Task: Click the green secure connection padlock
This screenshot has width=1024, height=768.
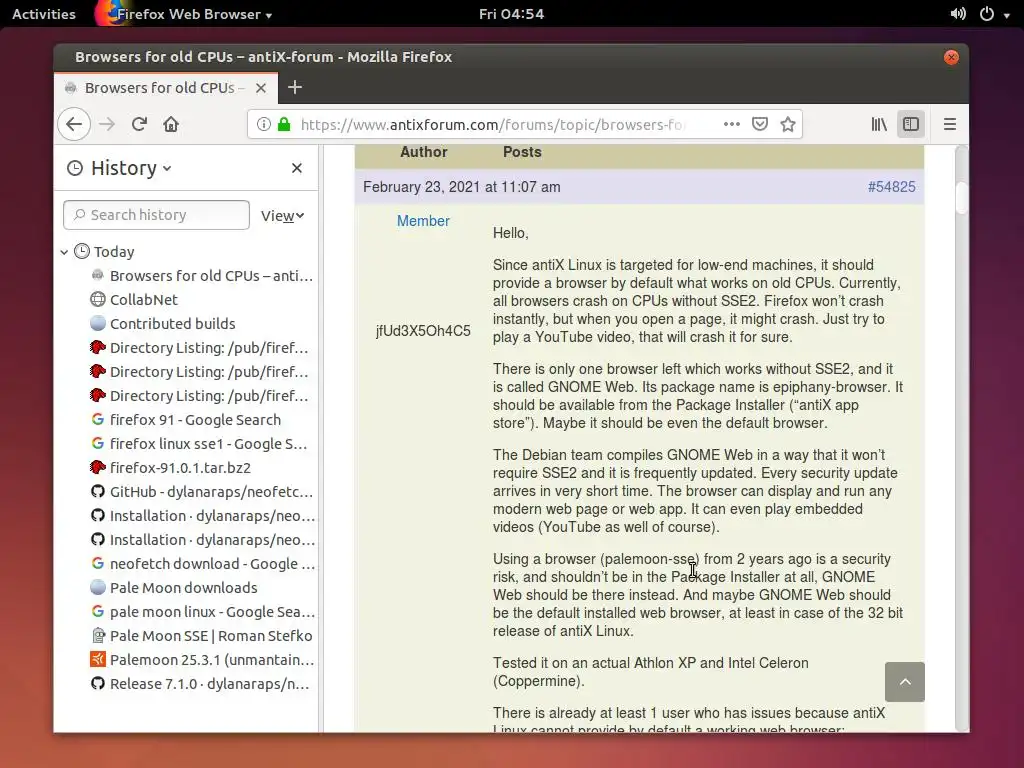Action: (x=284, y=124)
